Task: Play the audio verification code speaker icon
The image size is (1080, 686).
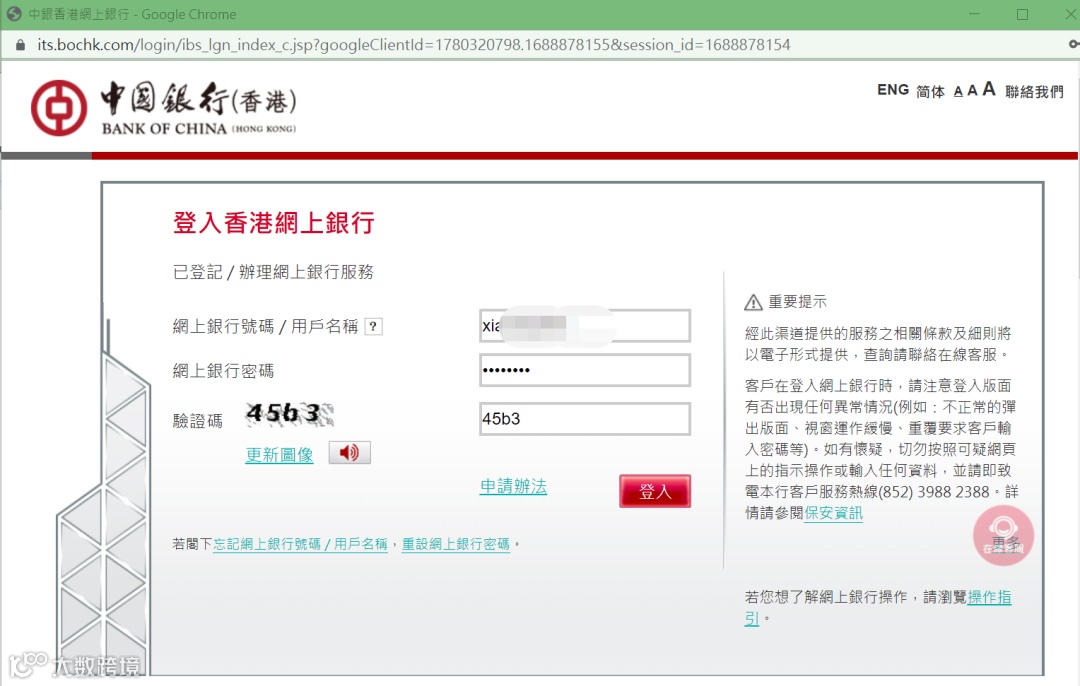Action: click(349, 453)
